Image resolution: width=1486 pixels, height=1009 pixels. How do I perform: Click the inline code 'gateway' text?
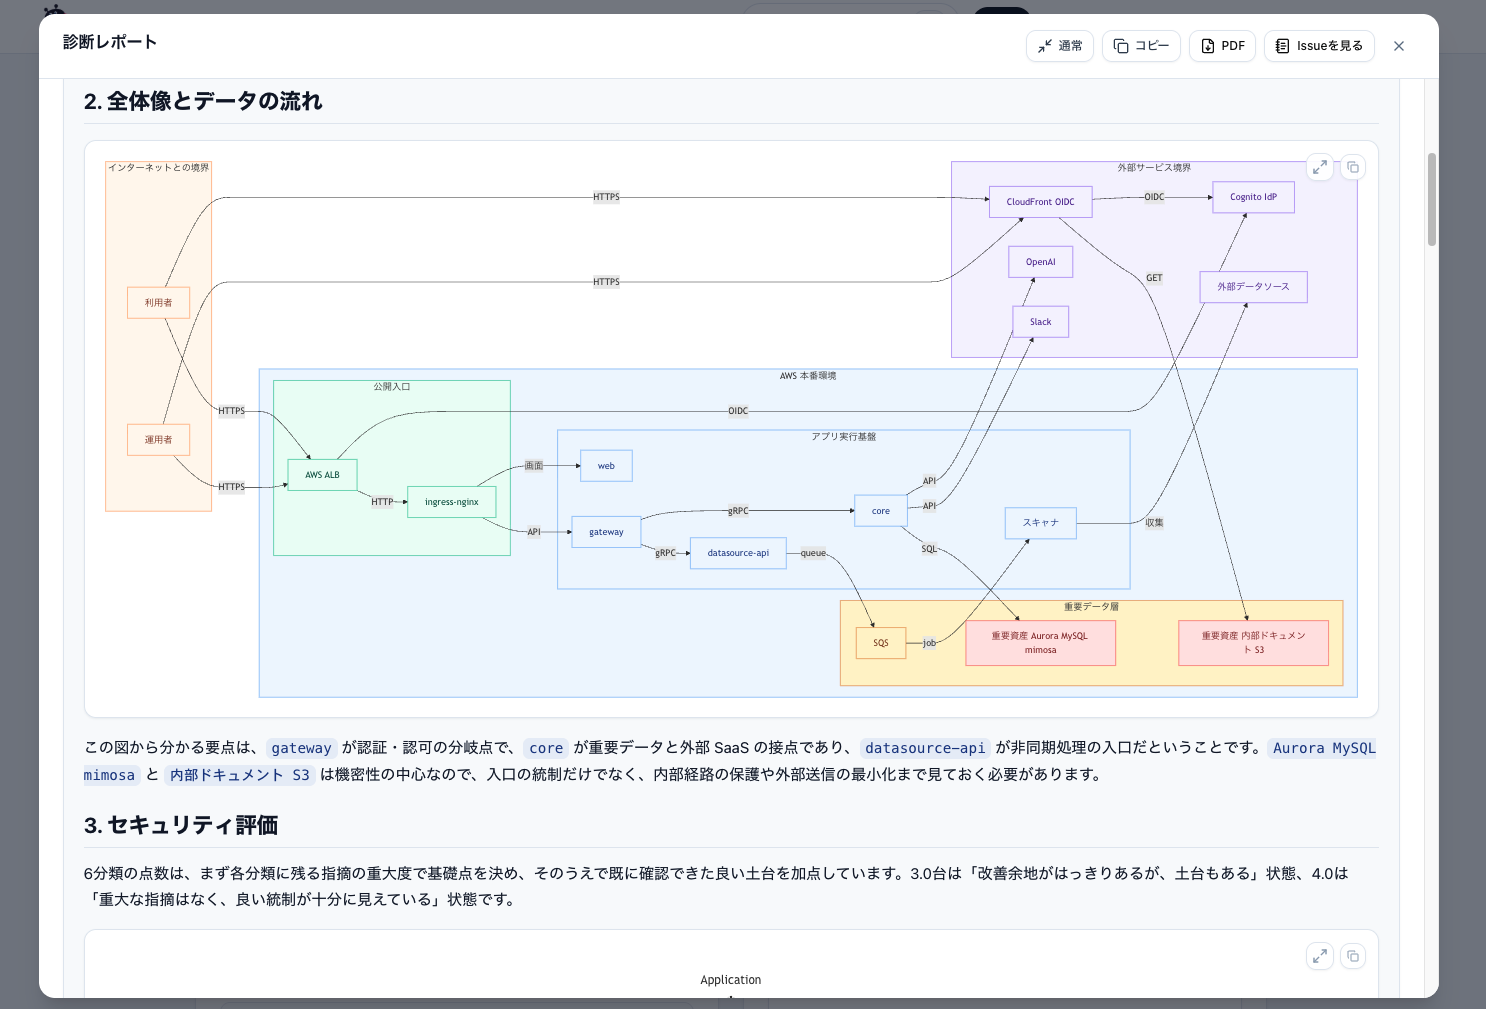point(301,748)
